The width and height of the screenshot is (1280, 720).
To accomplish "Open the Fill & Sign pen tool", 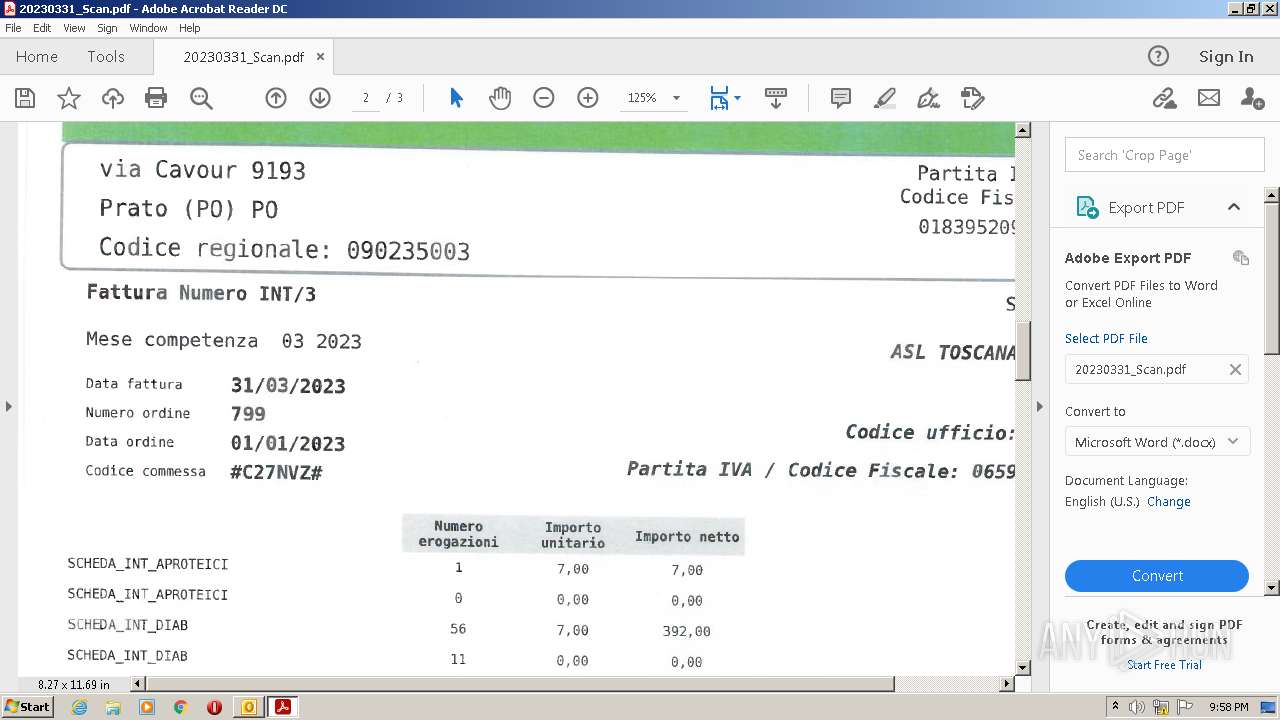I will tap(928, 98).
